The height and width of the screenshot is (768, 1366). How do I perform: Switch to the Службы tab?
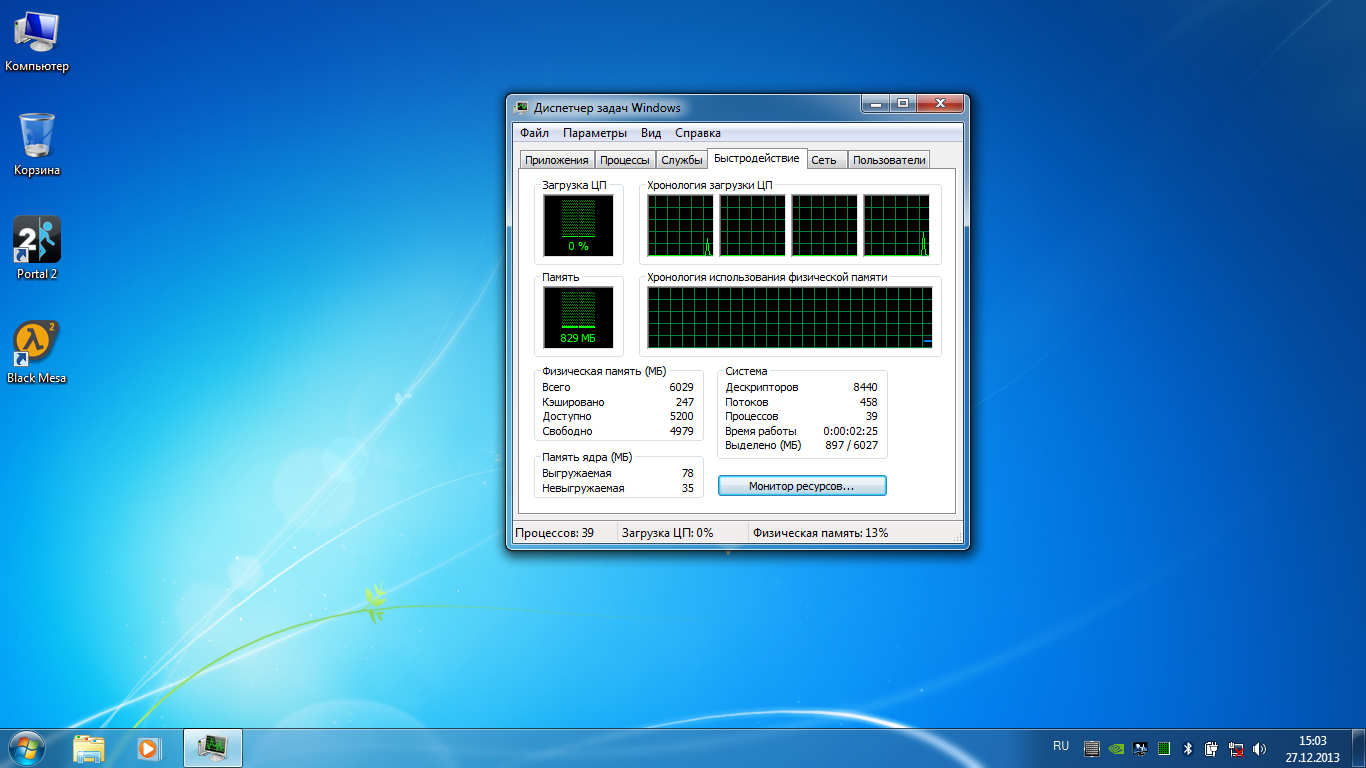tap(681, 160)
